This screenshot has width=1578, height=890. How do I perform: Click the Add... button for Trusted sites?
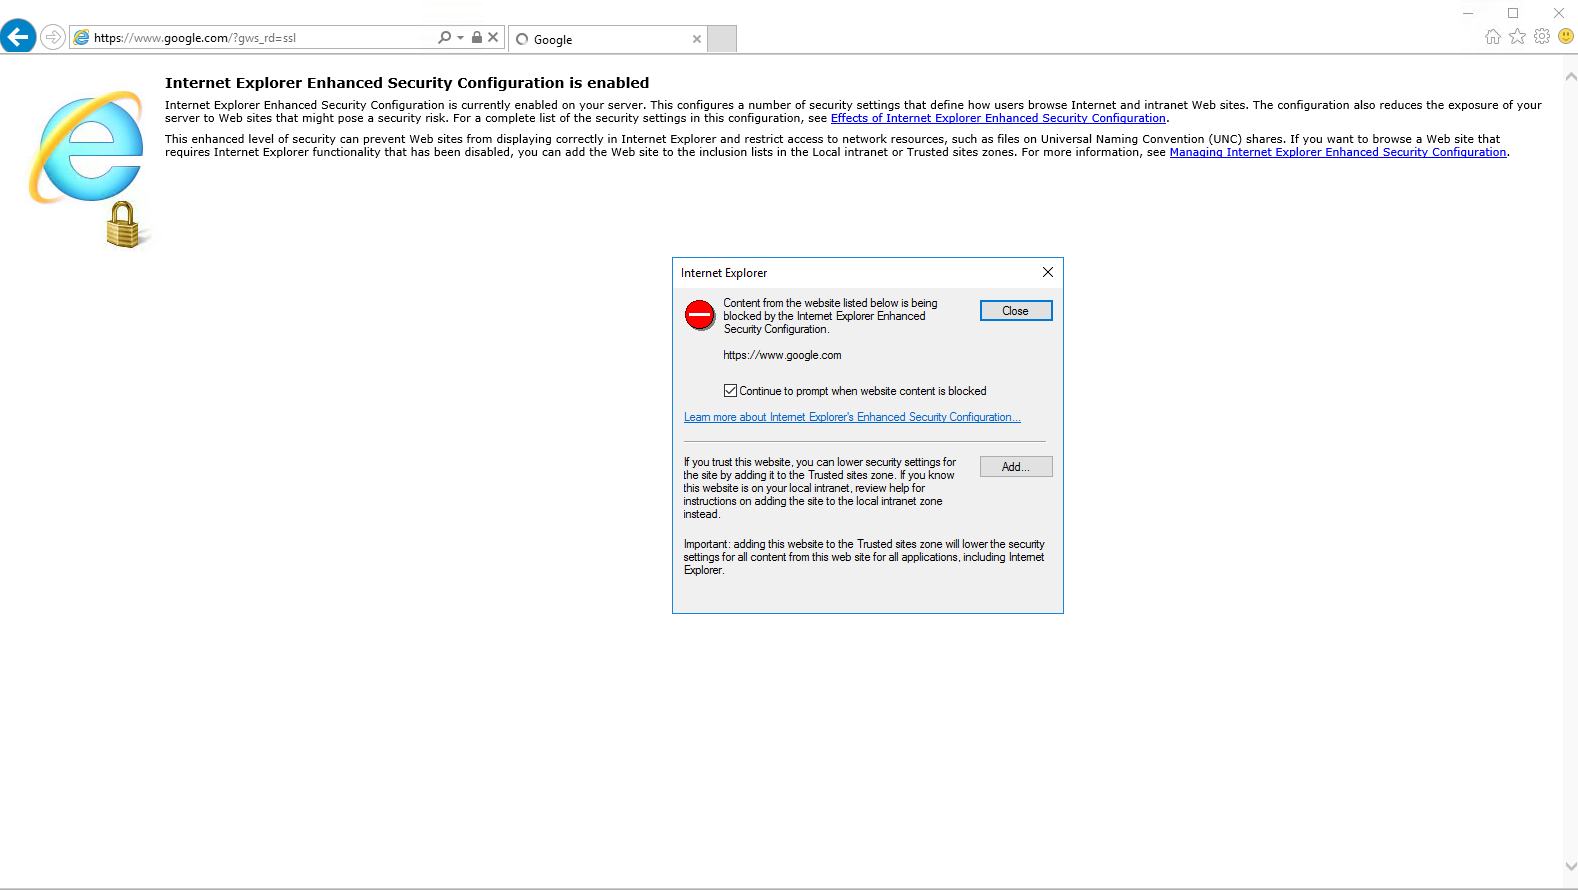click(x=1016, y=467)
